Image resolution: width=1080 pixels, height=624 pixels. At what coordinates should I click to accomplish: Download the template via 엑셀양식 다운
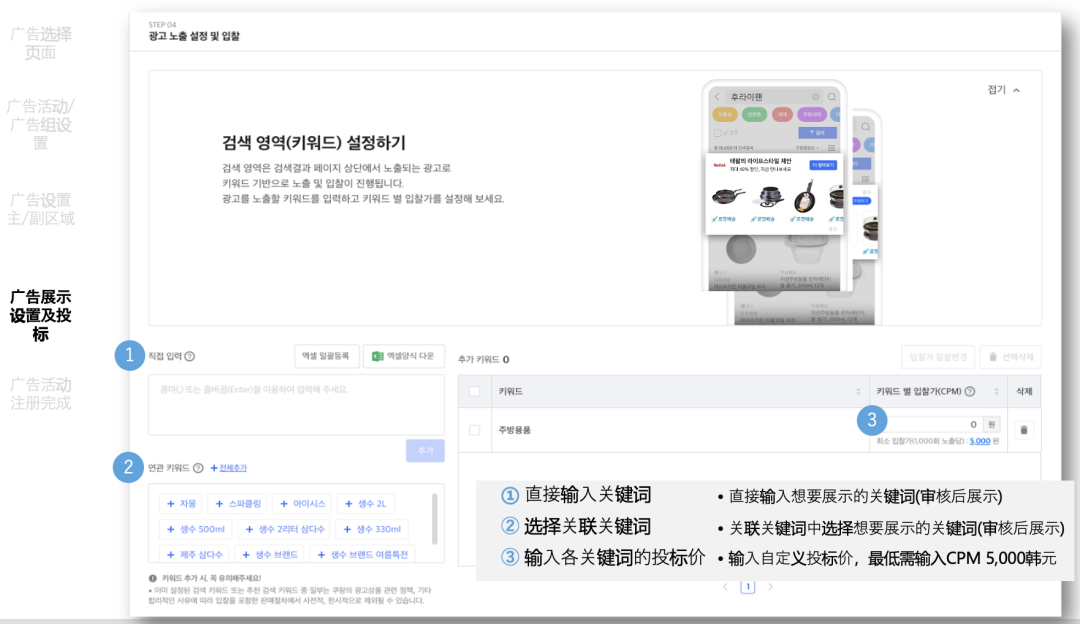tap(404, 356)
